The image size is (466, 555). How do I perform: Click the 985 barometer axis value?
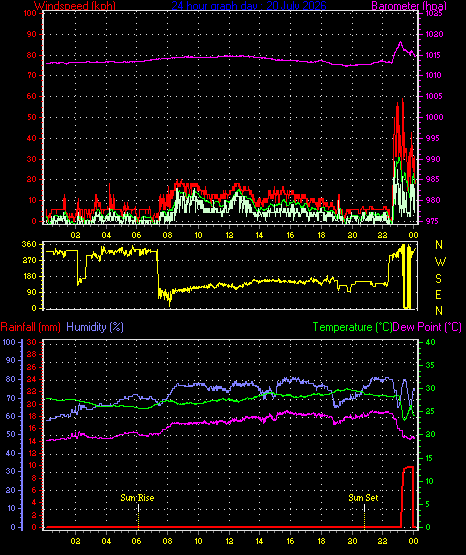click(x=432, y=179)
